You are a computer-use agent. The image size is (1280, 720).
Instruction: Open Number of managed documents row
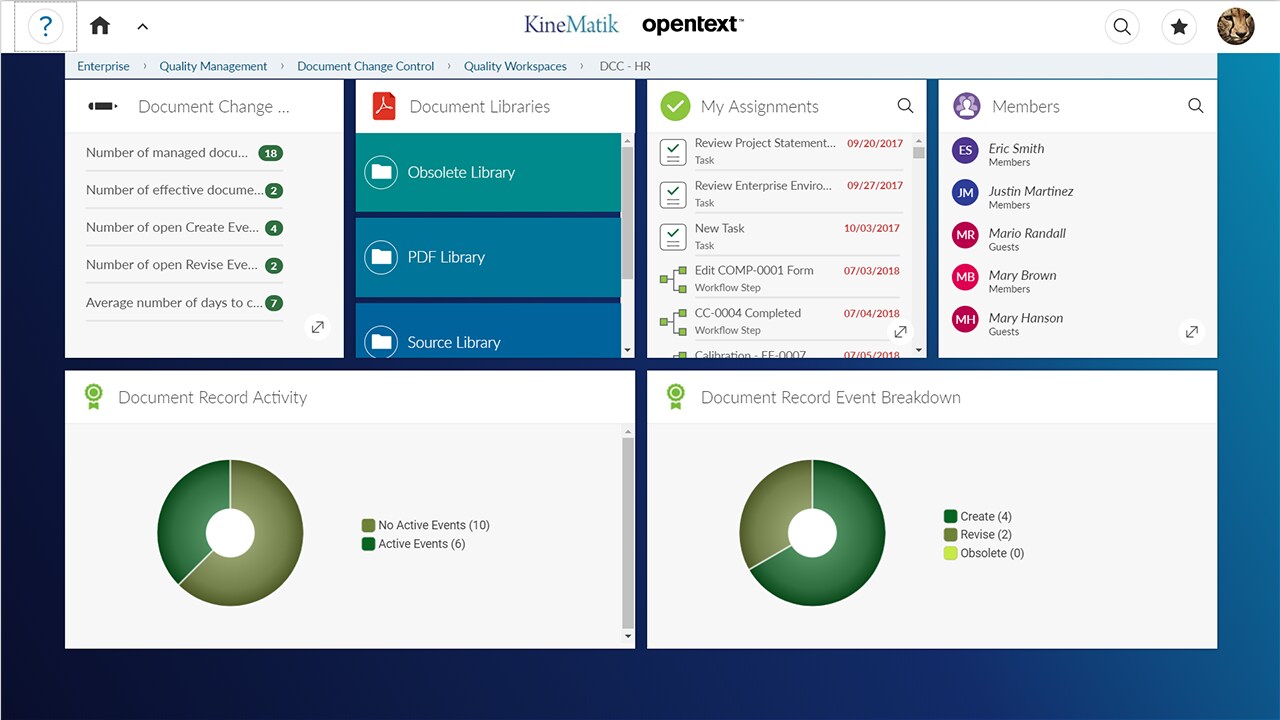point(184,153)
